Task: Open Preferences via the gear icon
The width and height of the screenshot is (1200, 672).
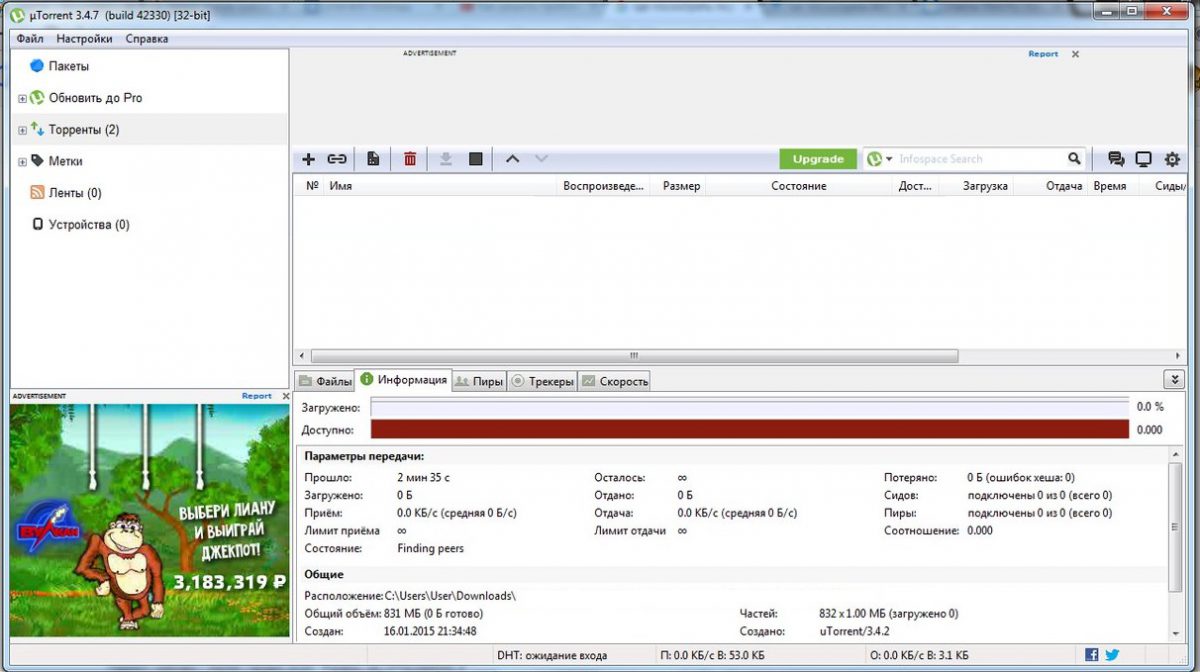Action: tap(1172, 159)
